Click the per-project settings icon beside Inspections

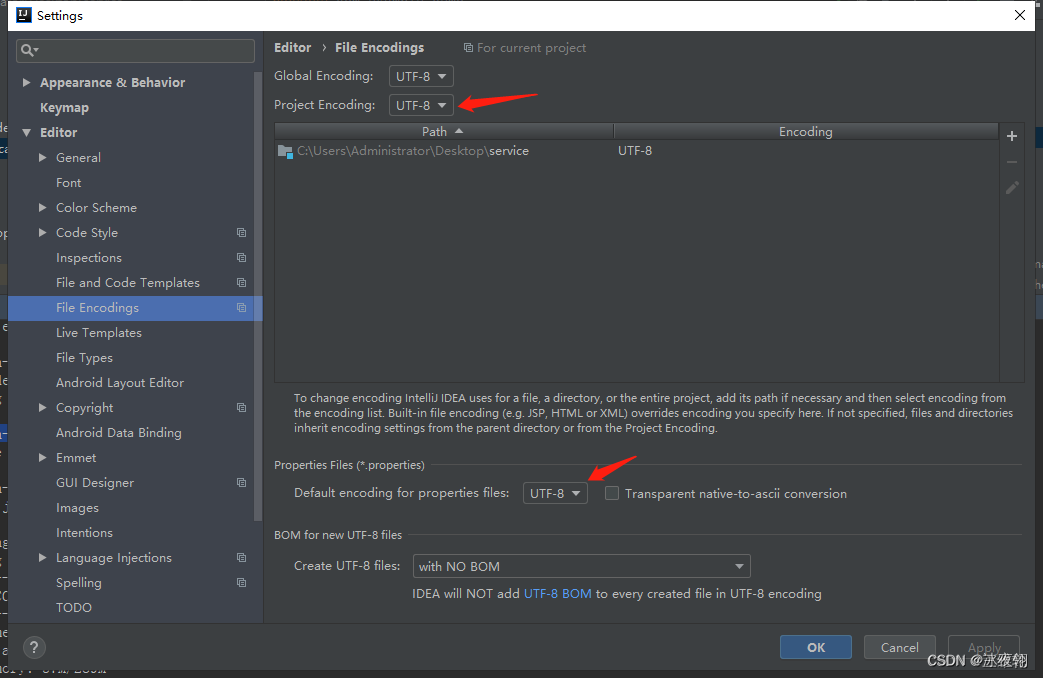point(240,257)
